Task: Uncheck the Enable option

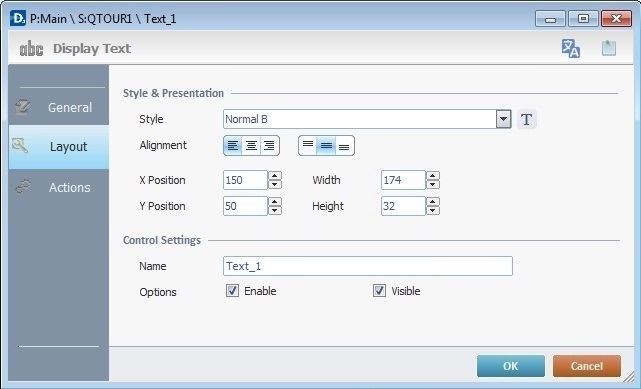Action: [x=232, y=291]
